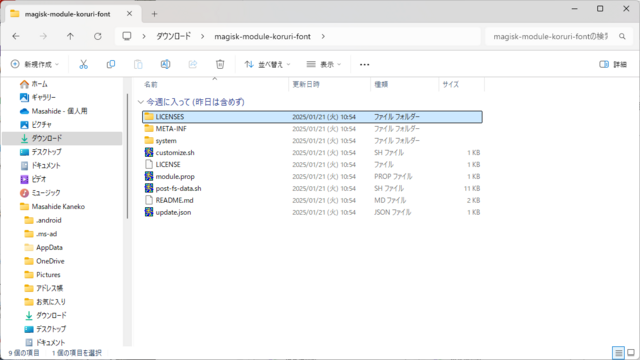Open the 新規作成 new item menu
This screenshot has width=640, height=360.
pyautogui.click(x=35, y=64)
